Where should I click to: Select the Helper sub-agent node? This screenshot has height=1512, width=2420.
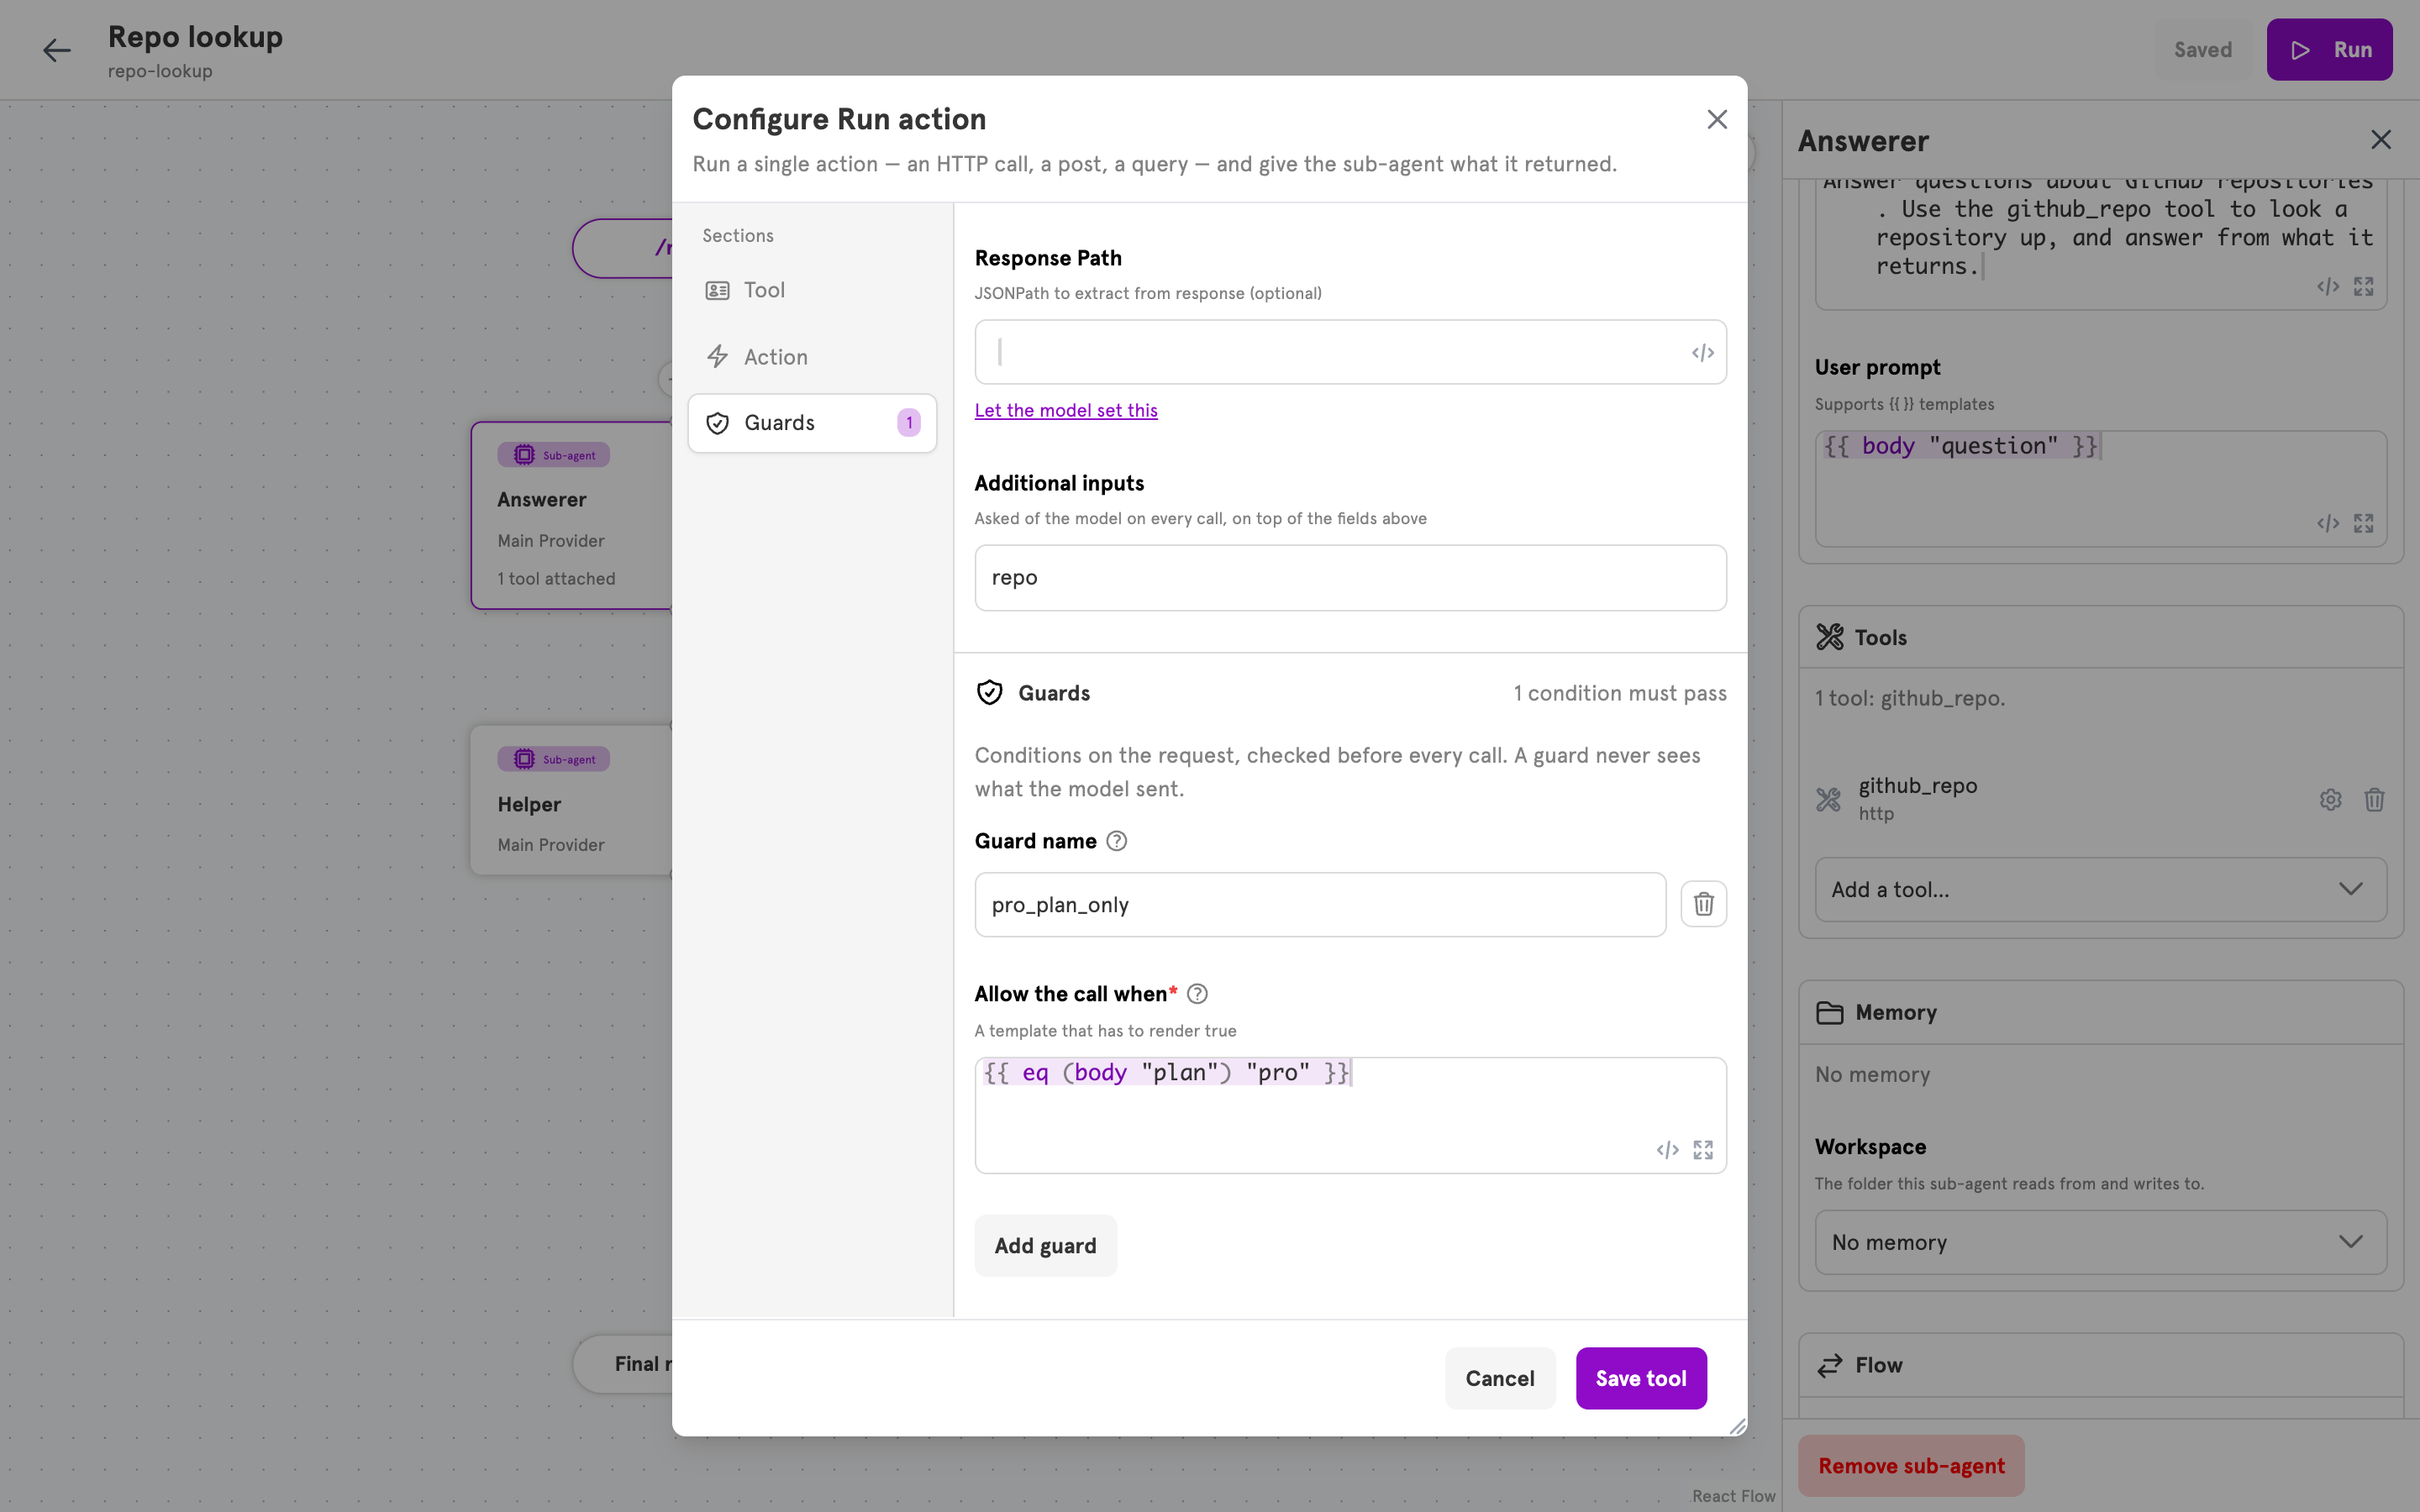(572, 800)
